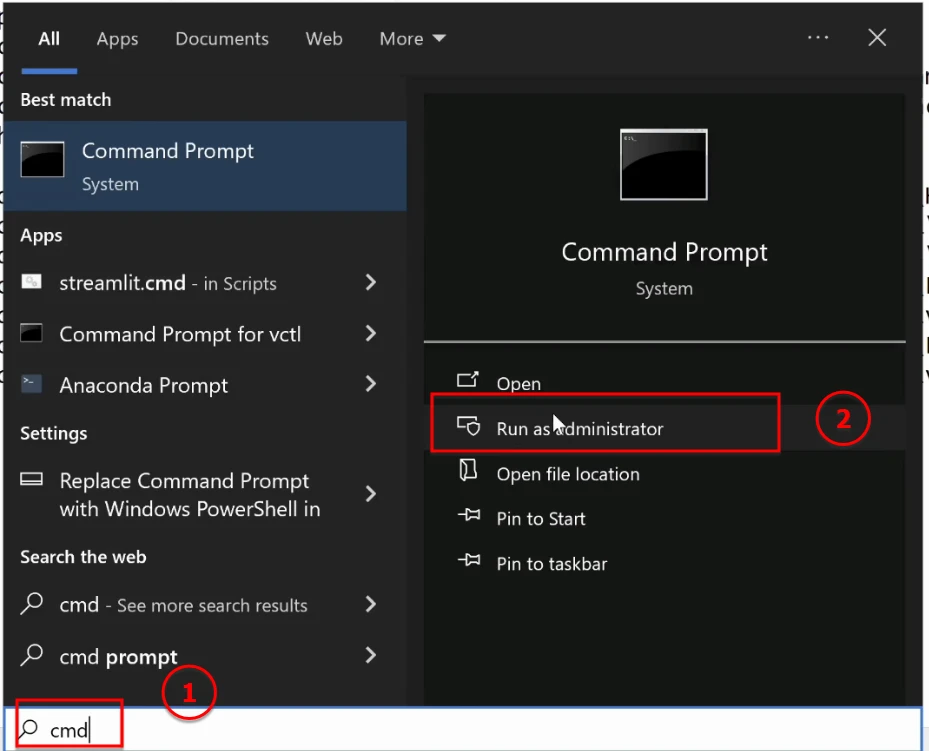Viewport: 929px width, 751px height.
Task: Select the Anaconda Prompt icon
Action: coord(33,384)
